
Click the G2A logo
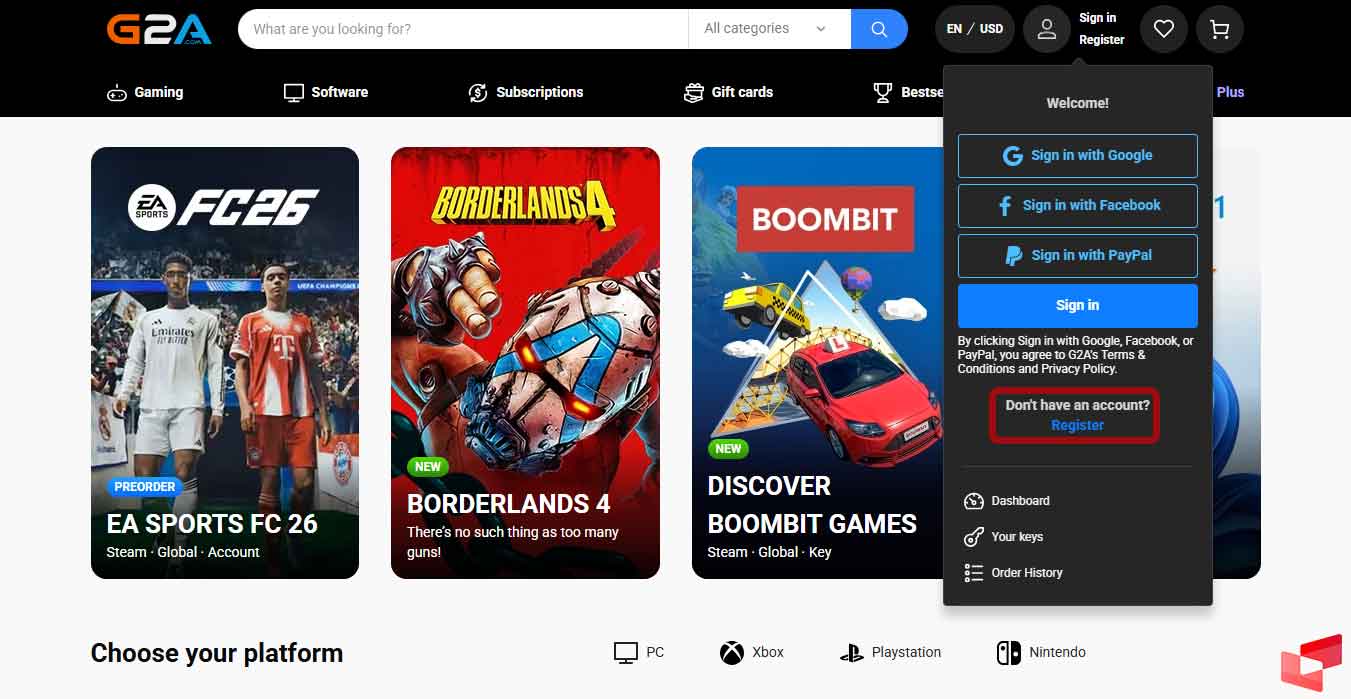click(x=159, y=29)
